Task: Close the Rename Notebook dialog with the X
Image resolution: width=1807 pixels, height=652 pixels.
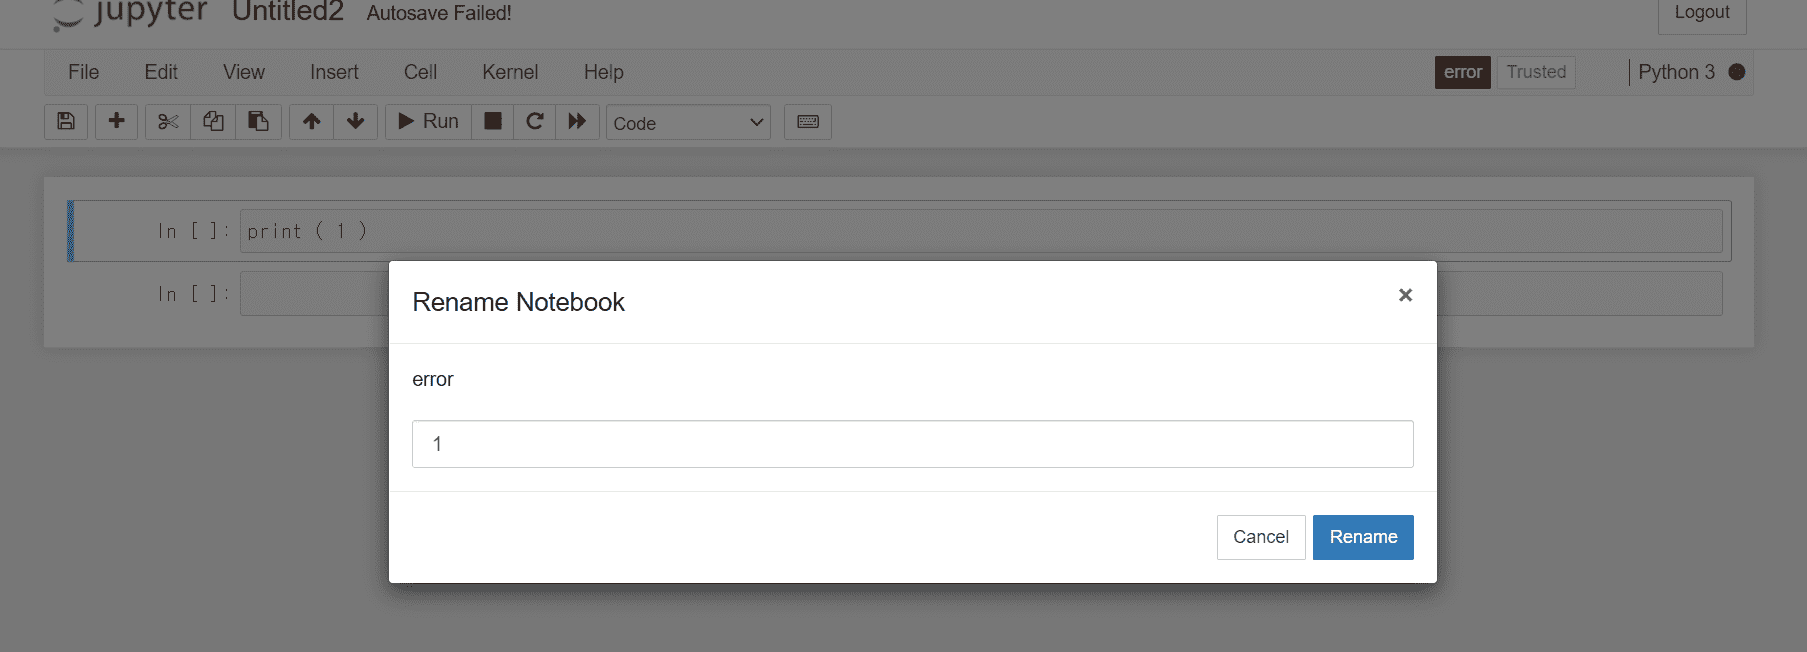Action: click(x=1405, y=295)
